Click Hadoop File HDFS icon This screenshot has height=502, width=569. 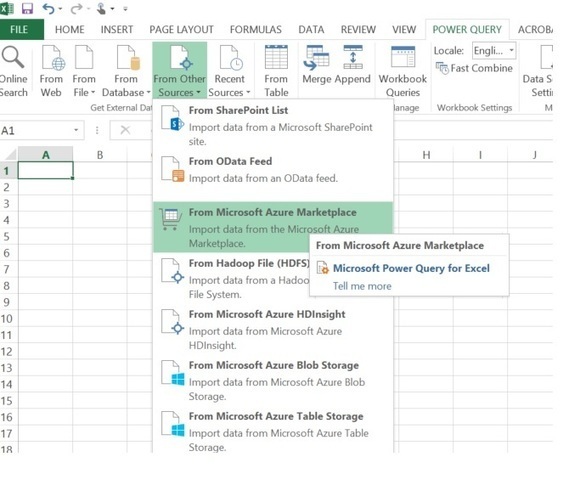(172, 271)
